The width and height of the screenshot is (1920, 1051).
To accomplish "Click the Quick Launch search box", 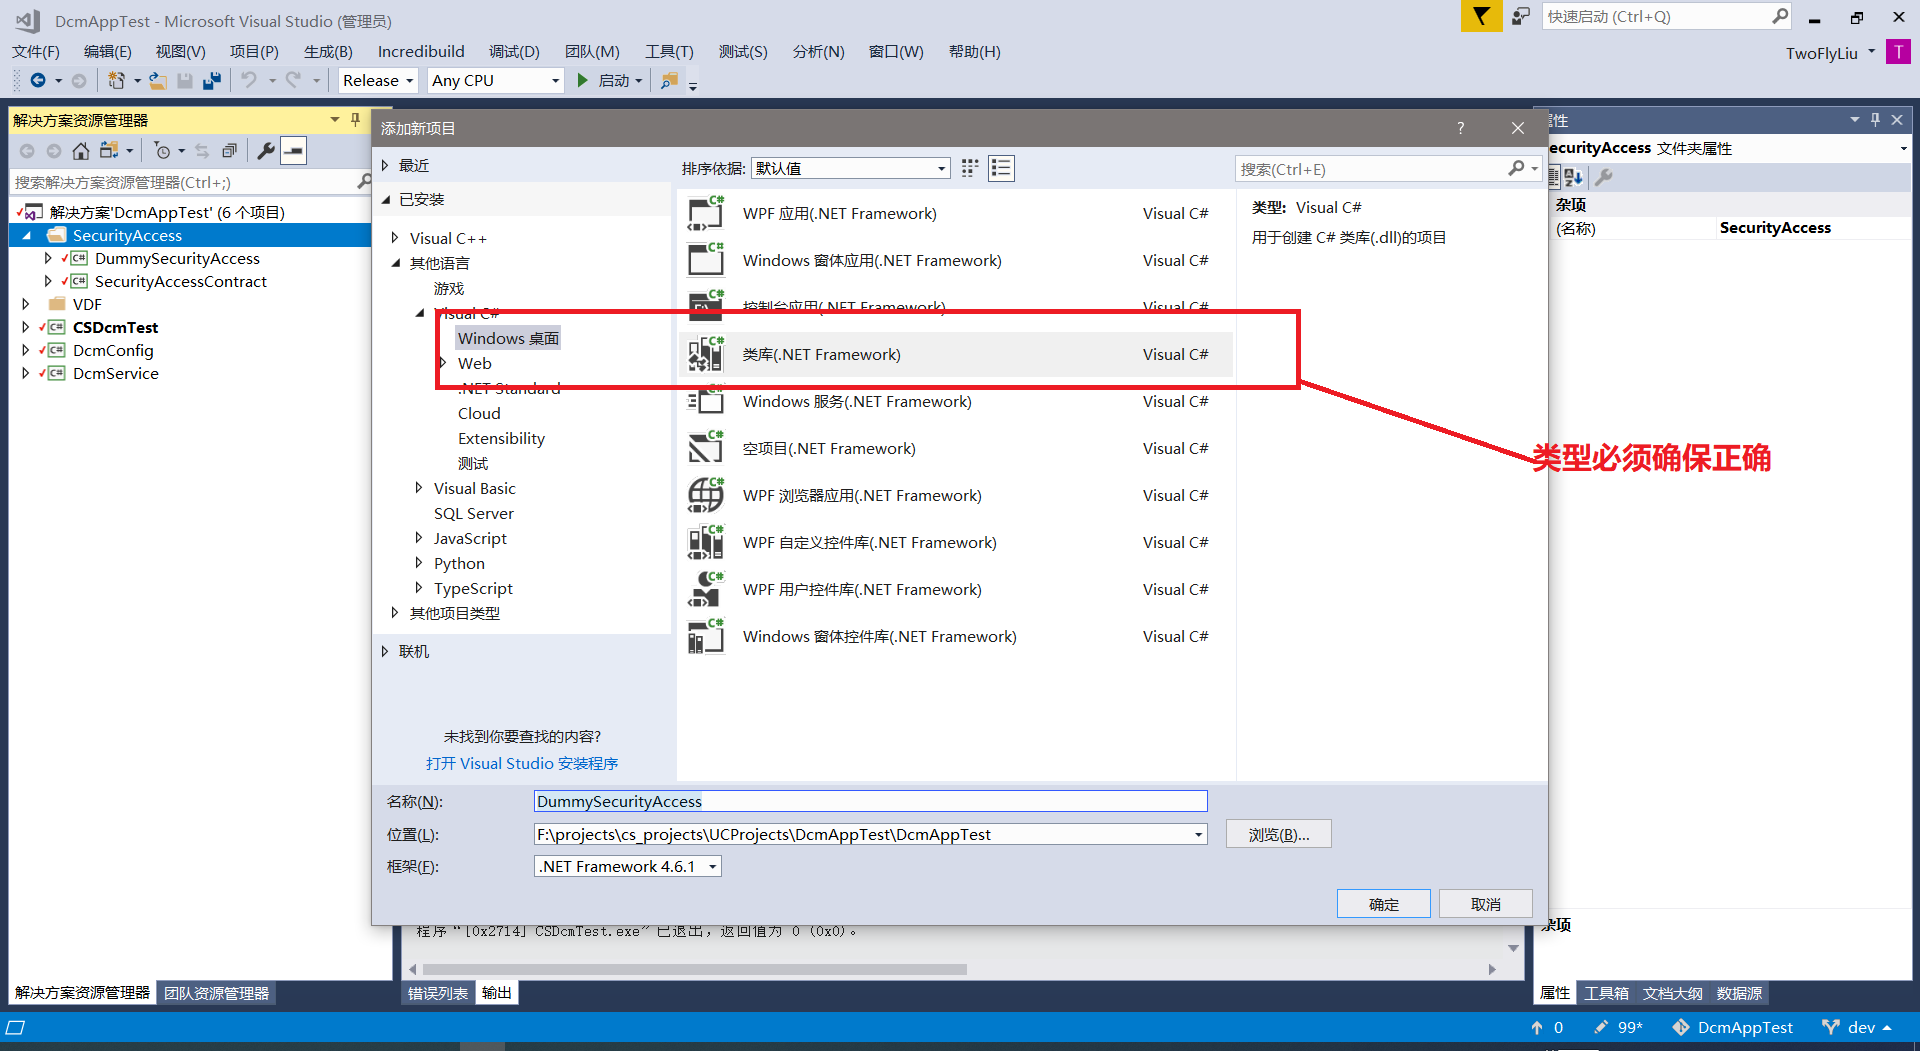I will coord(1666,16).
